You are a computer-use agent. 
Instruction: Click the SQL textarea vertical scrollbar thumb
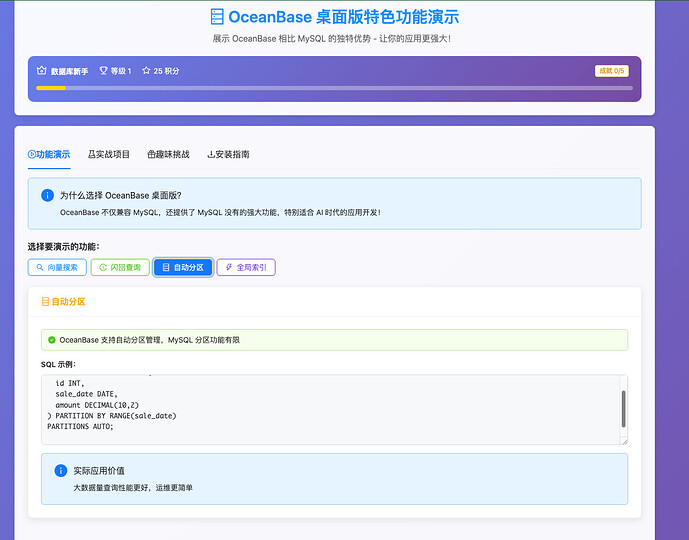click(623, 409)
